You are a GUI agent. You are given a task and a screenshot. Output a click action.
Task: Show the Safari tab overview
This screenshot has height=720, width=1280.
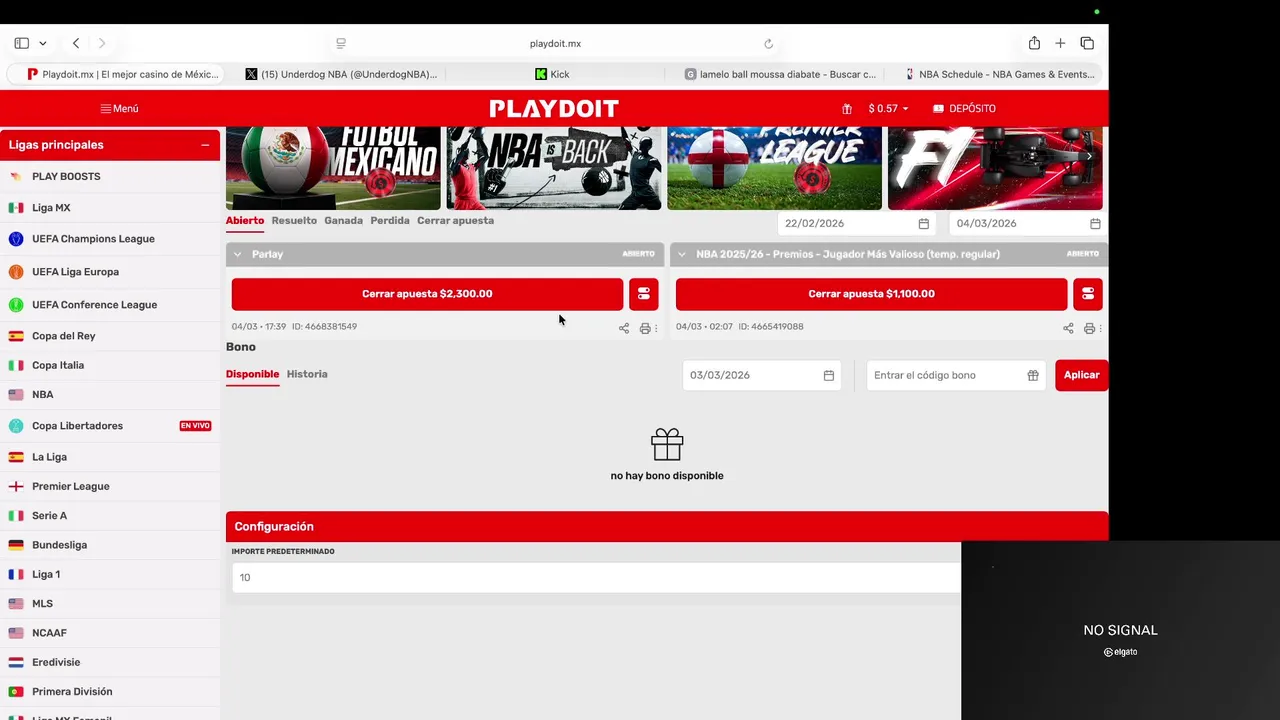click(x=1087, y=43)
